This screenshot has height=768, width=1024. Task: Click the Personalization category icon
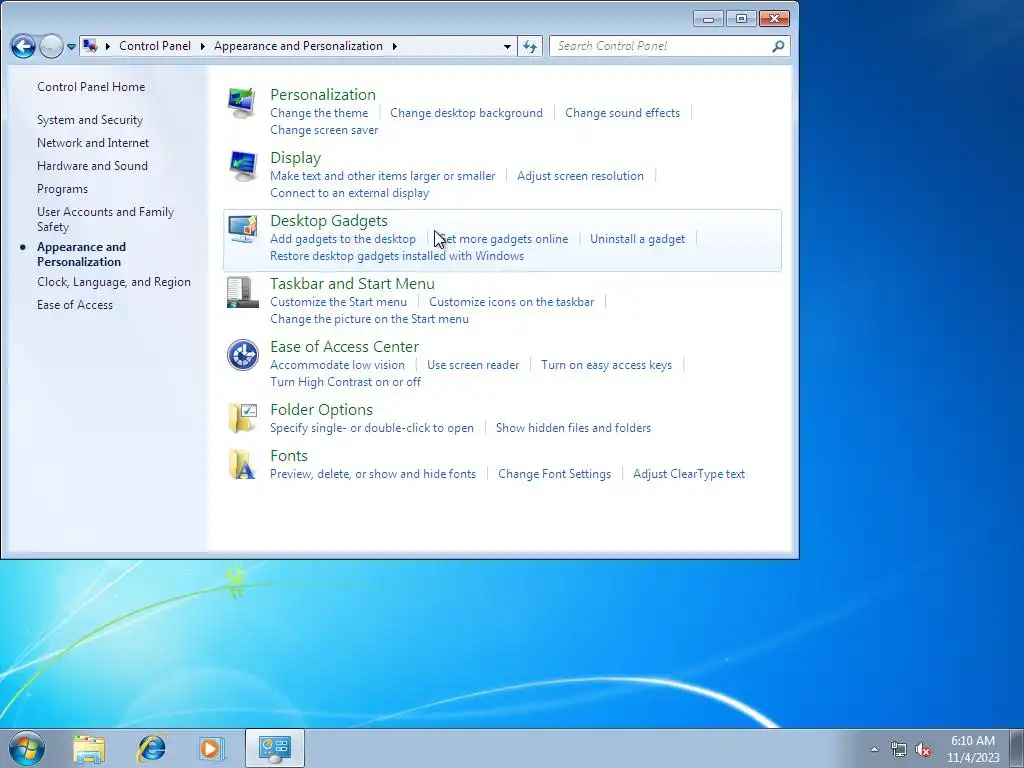click(x=242, y=103)
